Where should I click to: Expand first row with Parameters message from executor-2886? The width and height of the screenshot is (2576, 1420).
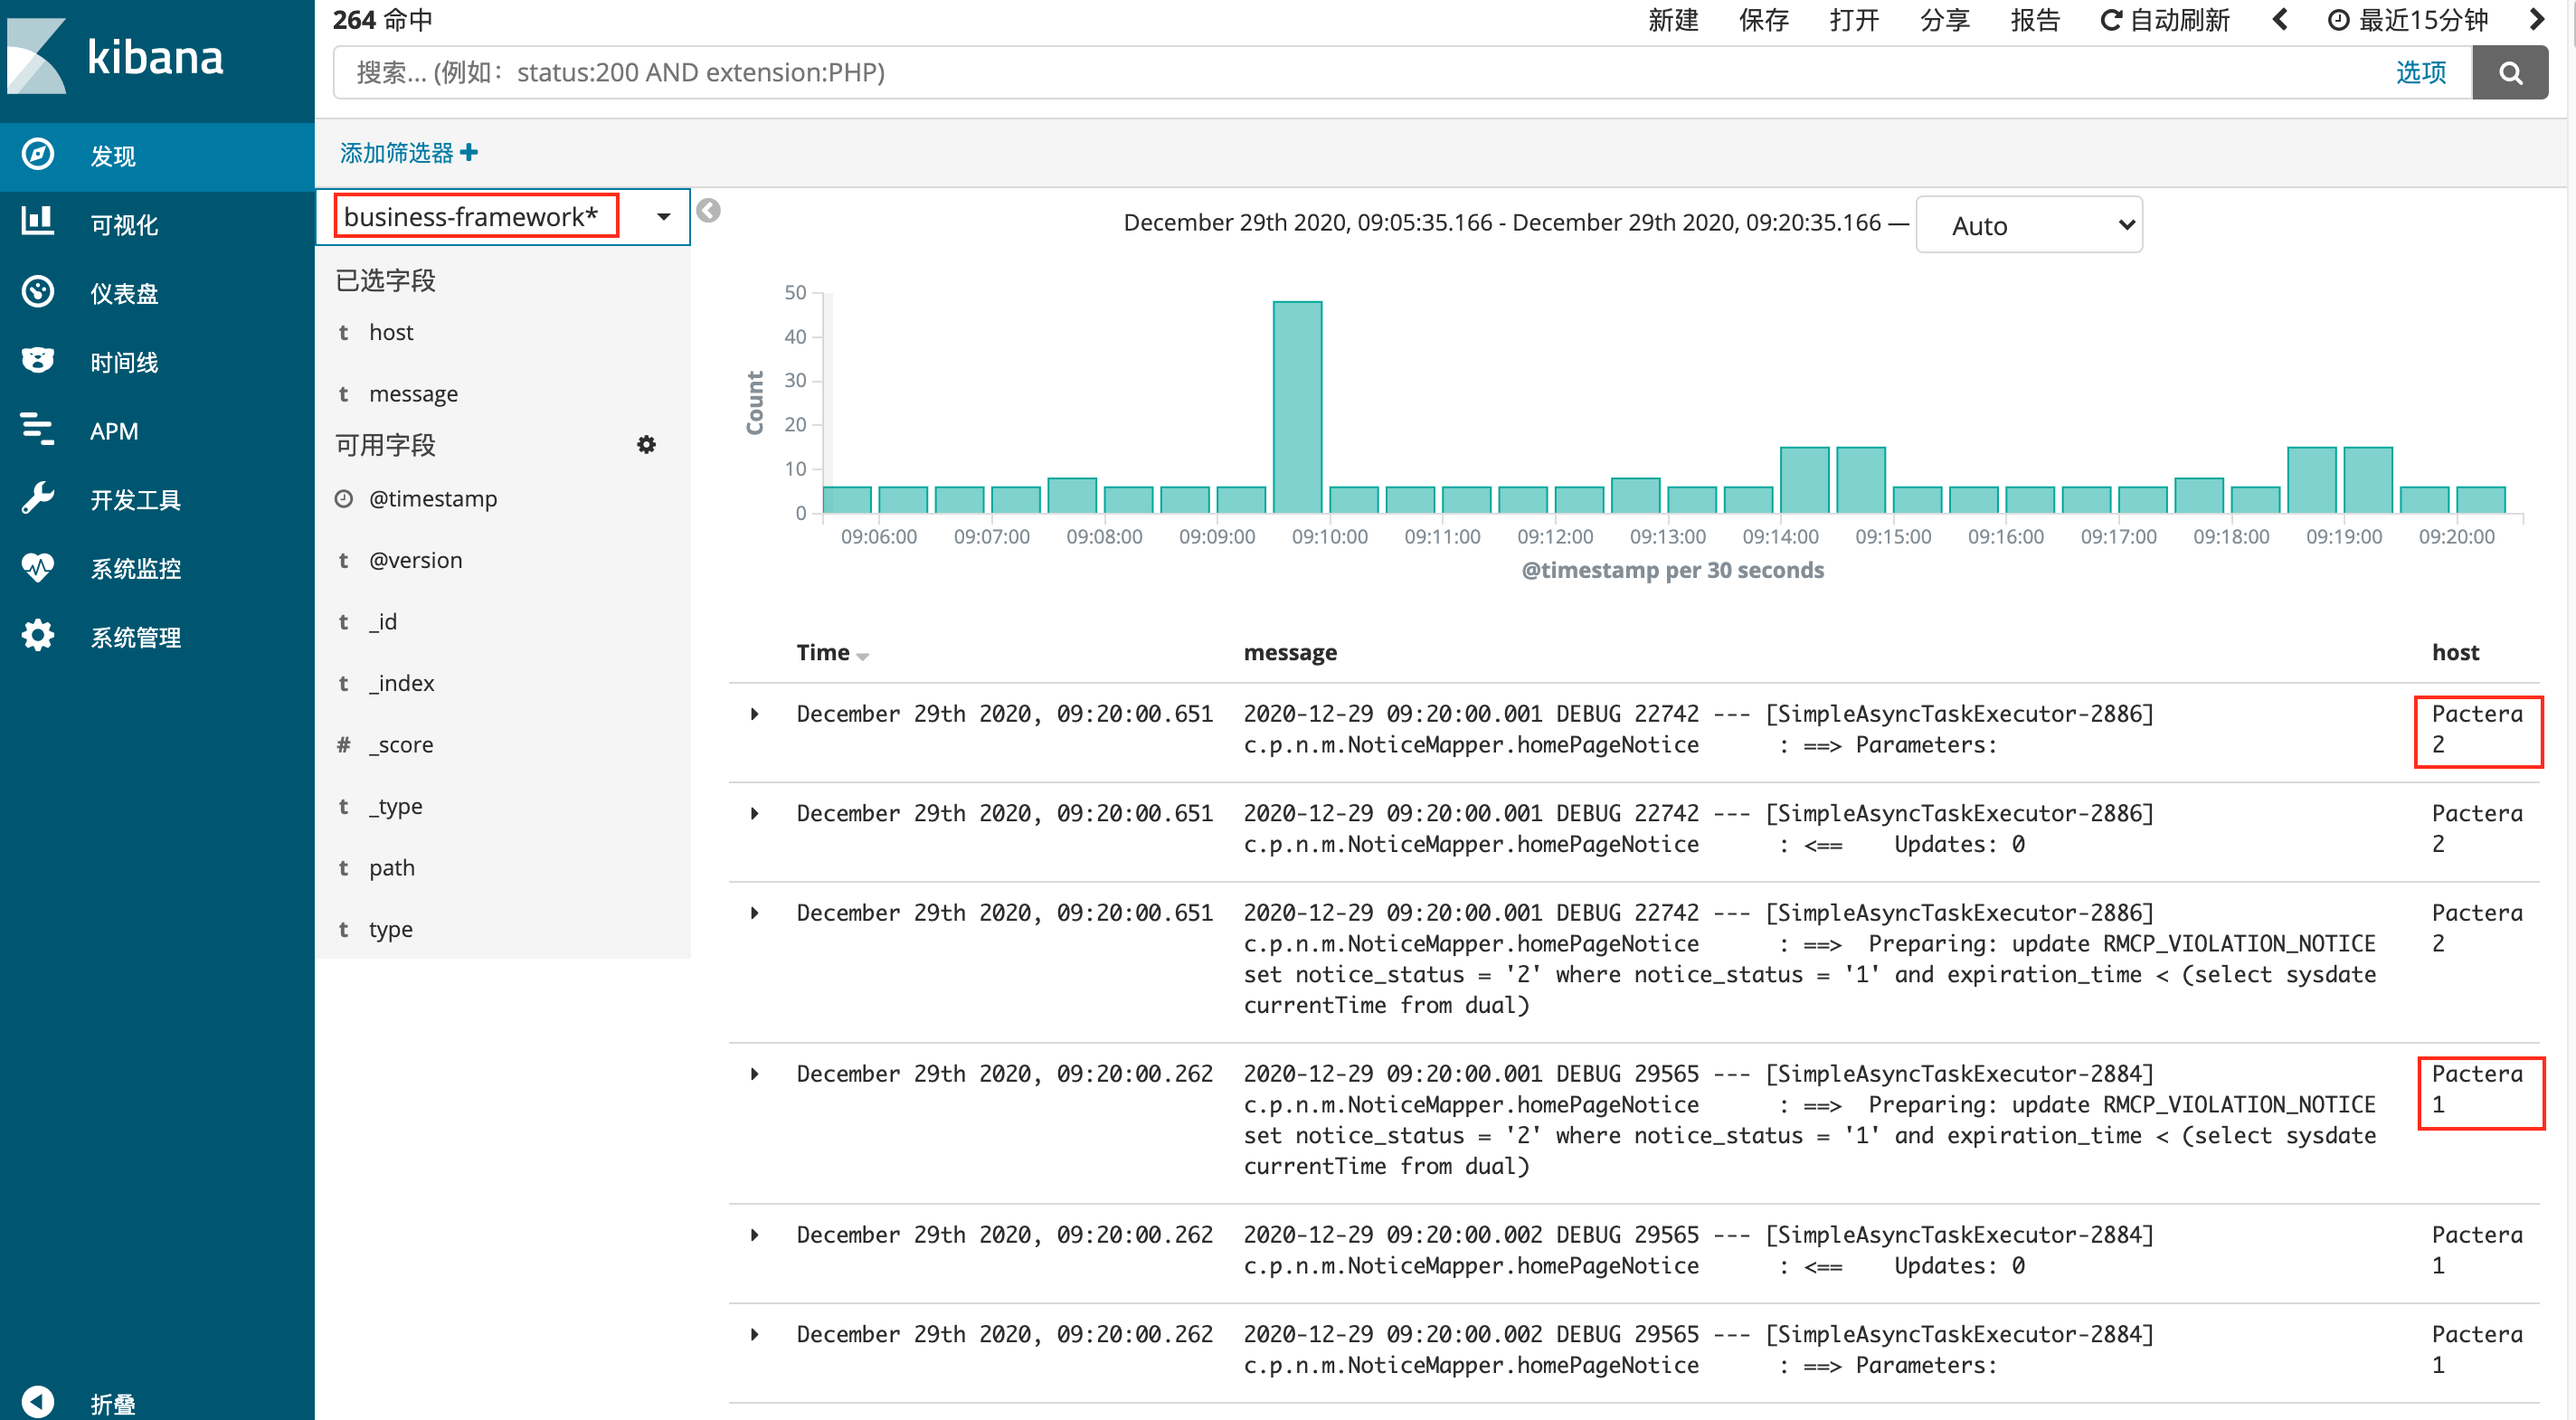coord(755,714)
